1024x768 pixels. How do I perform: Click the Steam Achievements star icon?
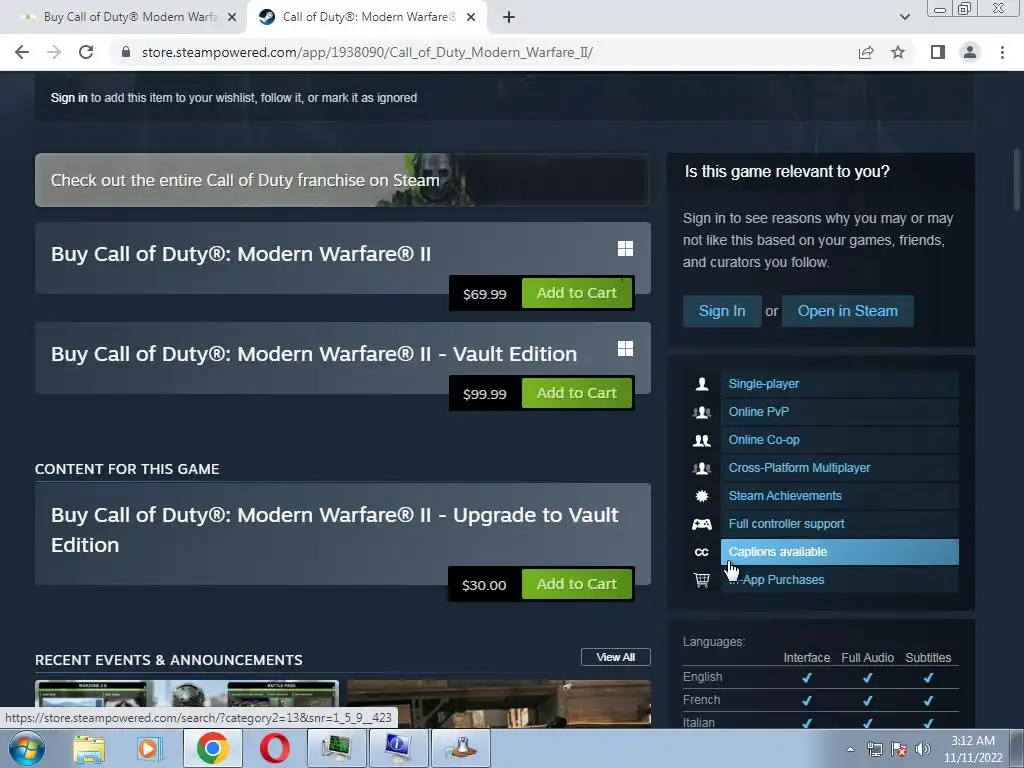701,496
